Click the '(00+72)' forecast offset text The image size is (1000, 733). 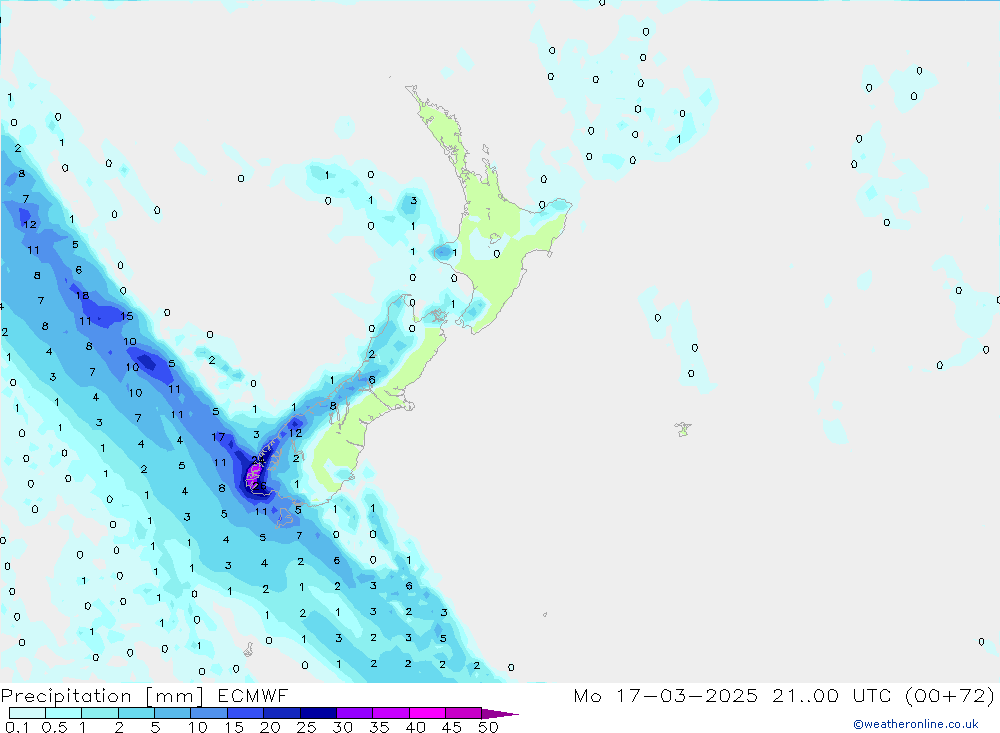[950, 695]
